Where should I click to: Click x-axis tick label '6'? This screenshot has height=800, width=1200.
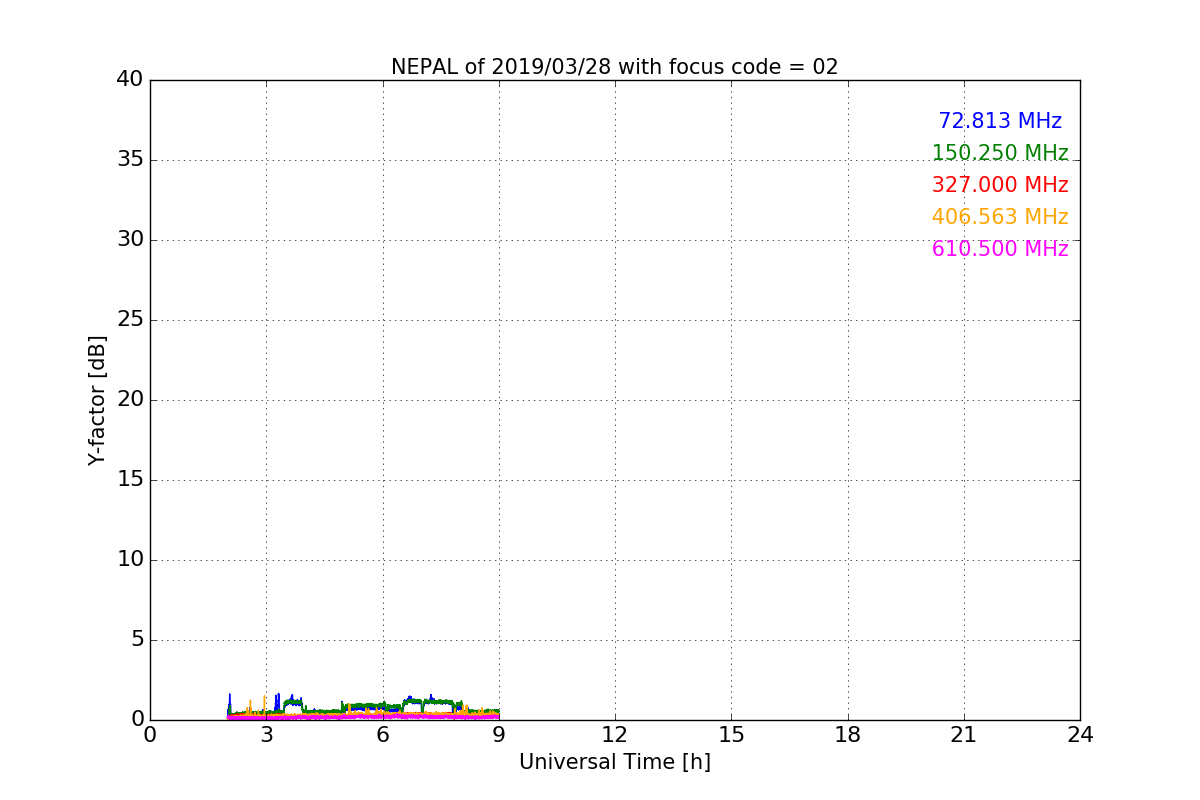[x=382, y=735]
